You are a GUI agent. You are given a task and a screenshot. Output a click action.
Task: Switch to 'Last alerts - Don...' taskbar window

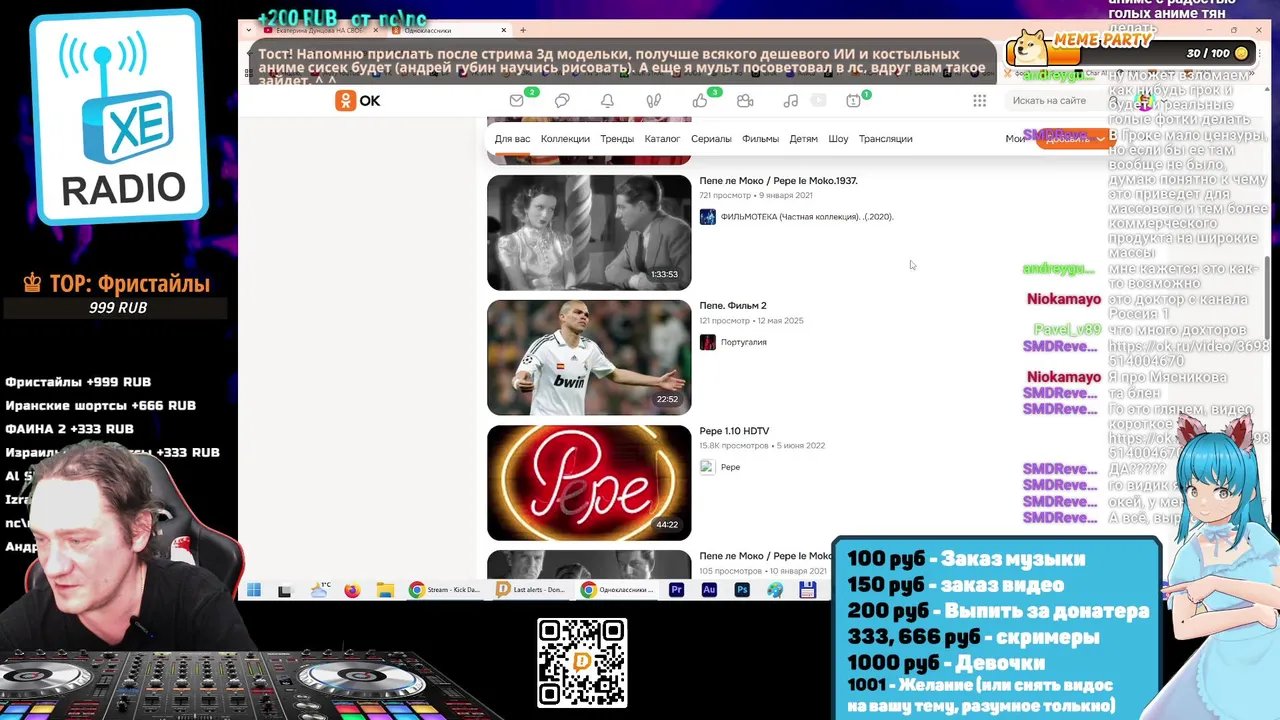pyautogui.click(x=532, y=590)
